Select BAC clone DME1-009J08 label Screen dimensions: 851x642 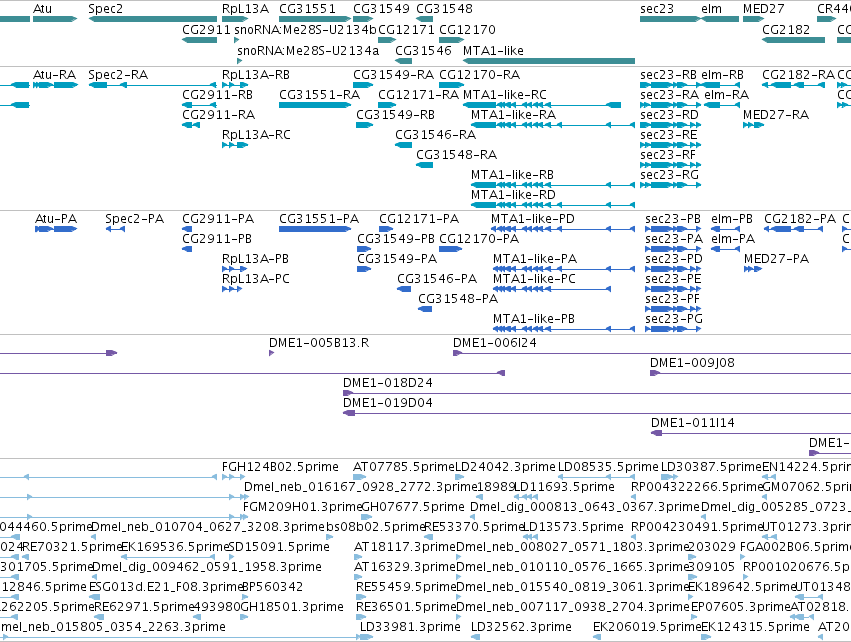(693, 363)
